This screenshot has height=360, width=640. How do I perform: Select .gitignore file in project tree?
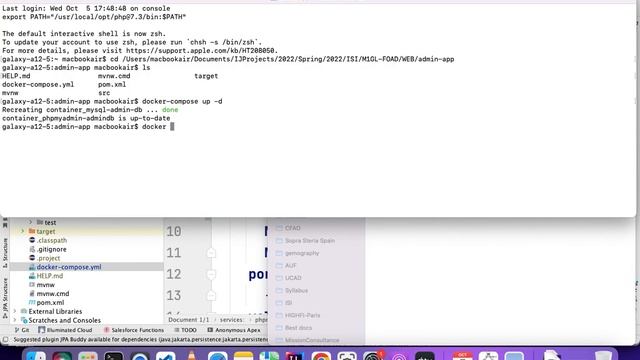pos(51,249)
